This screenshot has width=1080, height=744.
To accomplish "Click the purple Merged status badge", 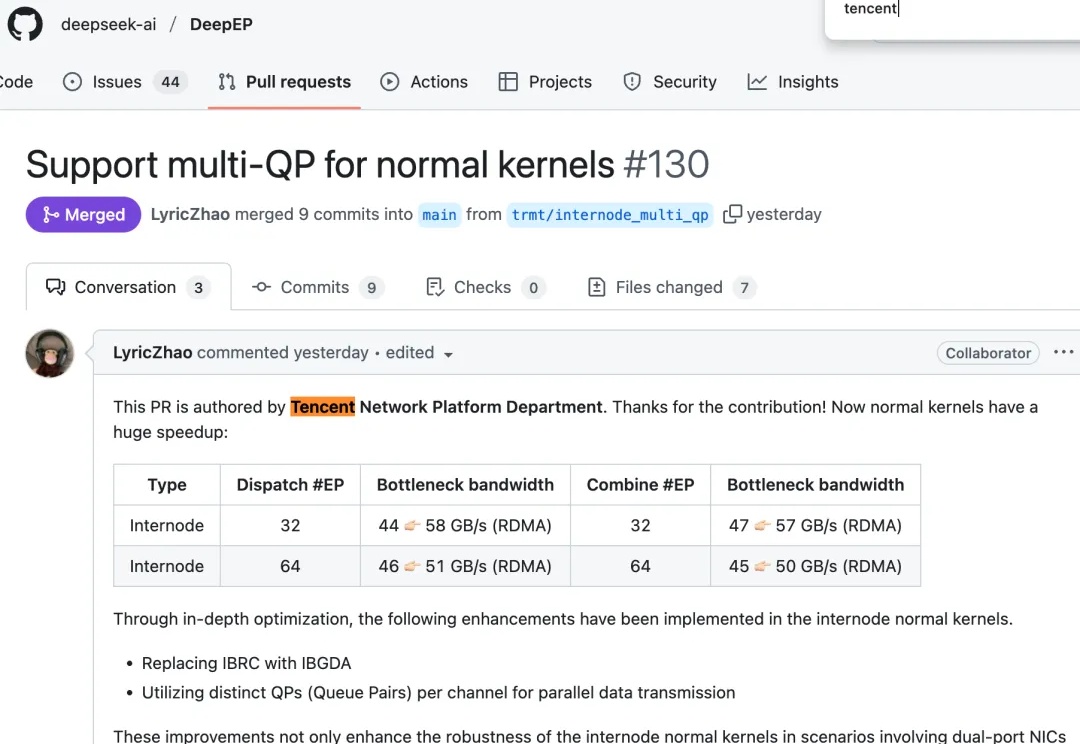I will pyautogui.click(x=83, y=214).
